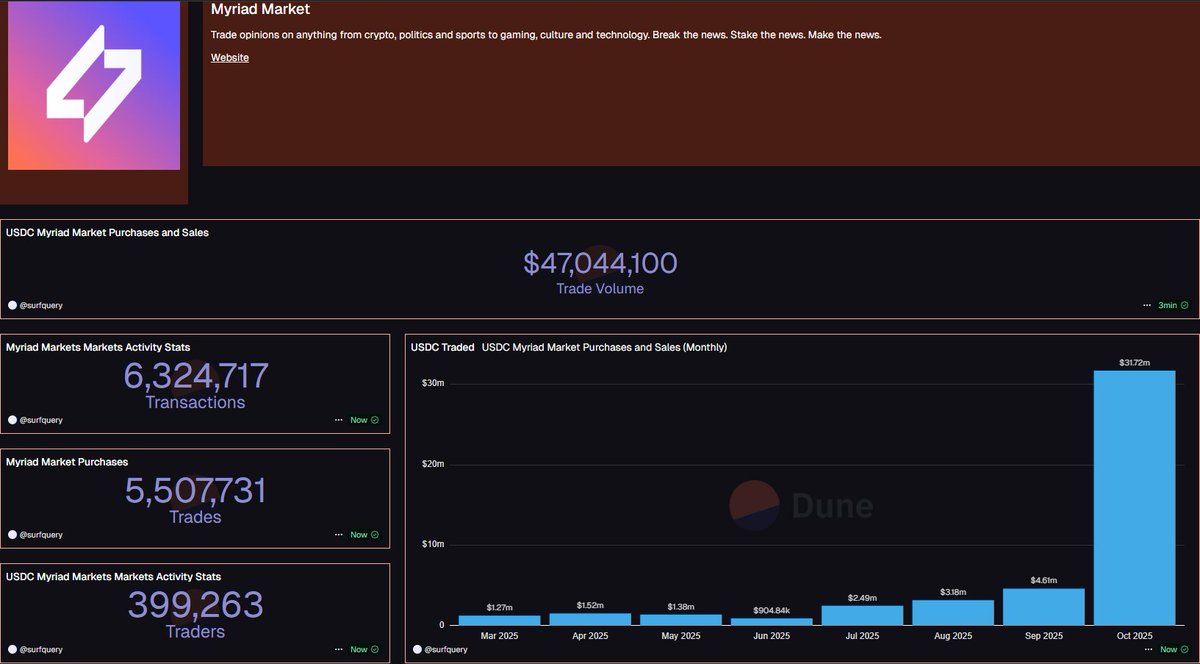
Task: Click the Now refresh status in Trades panel
Action: coord(364,535)
